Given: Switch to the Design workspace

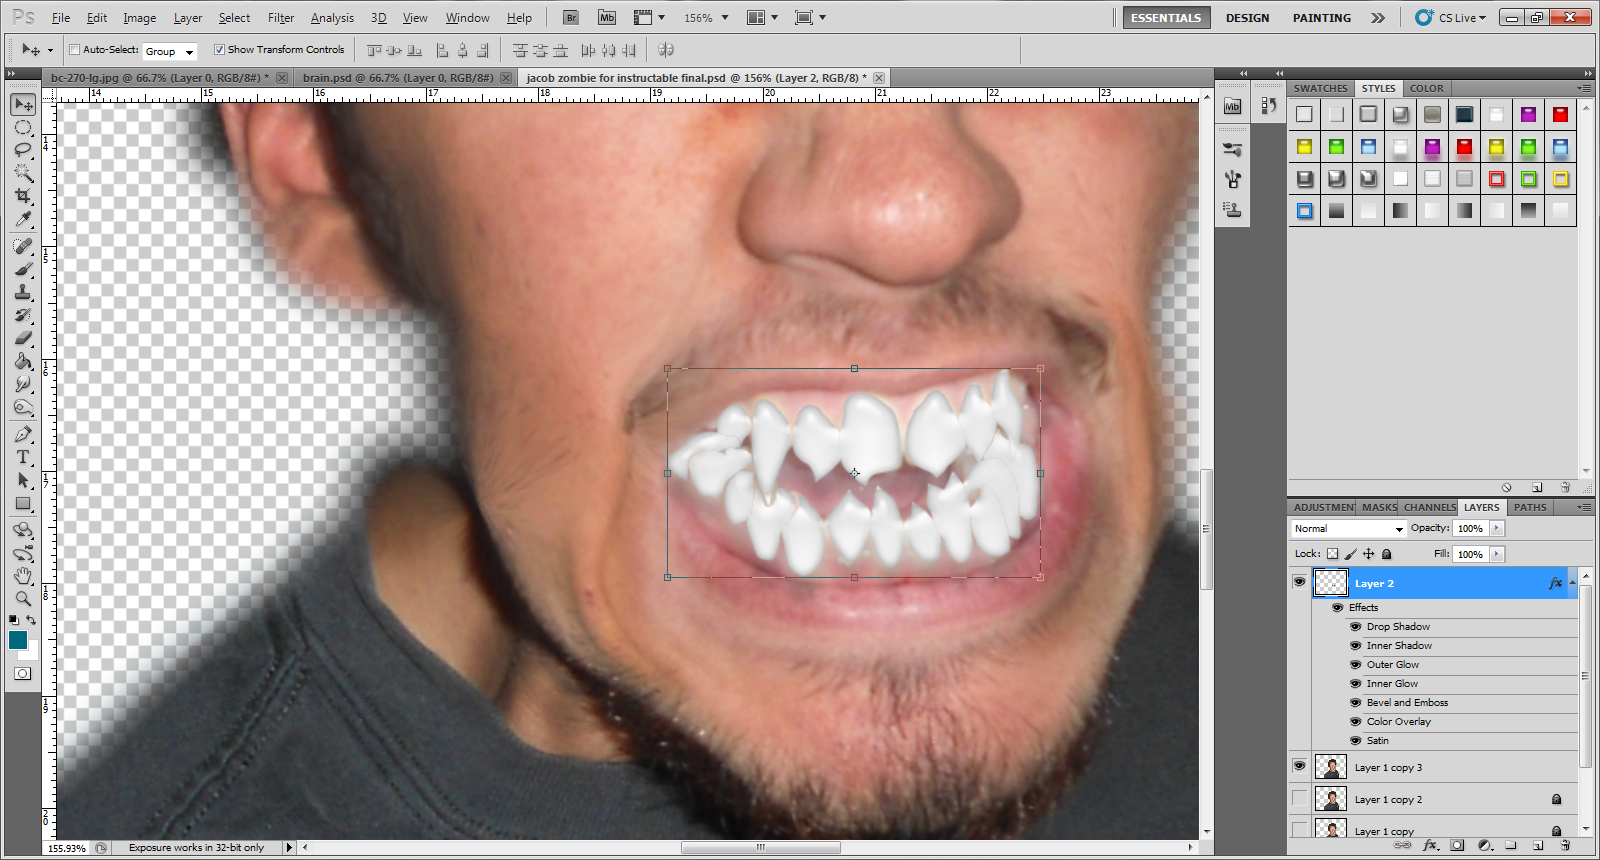Looking at the screenshot, I should click(1247, 18).
